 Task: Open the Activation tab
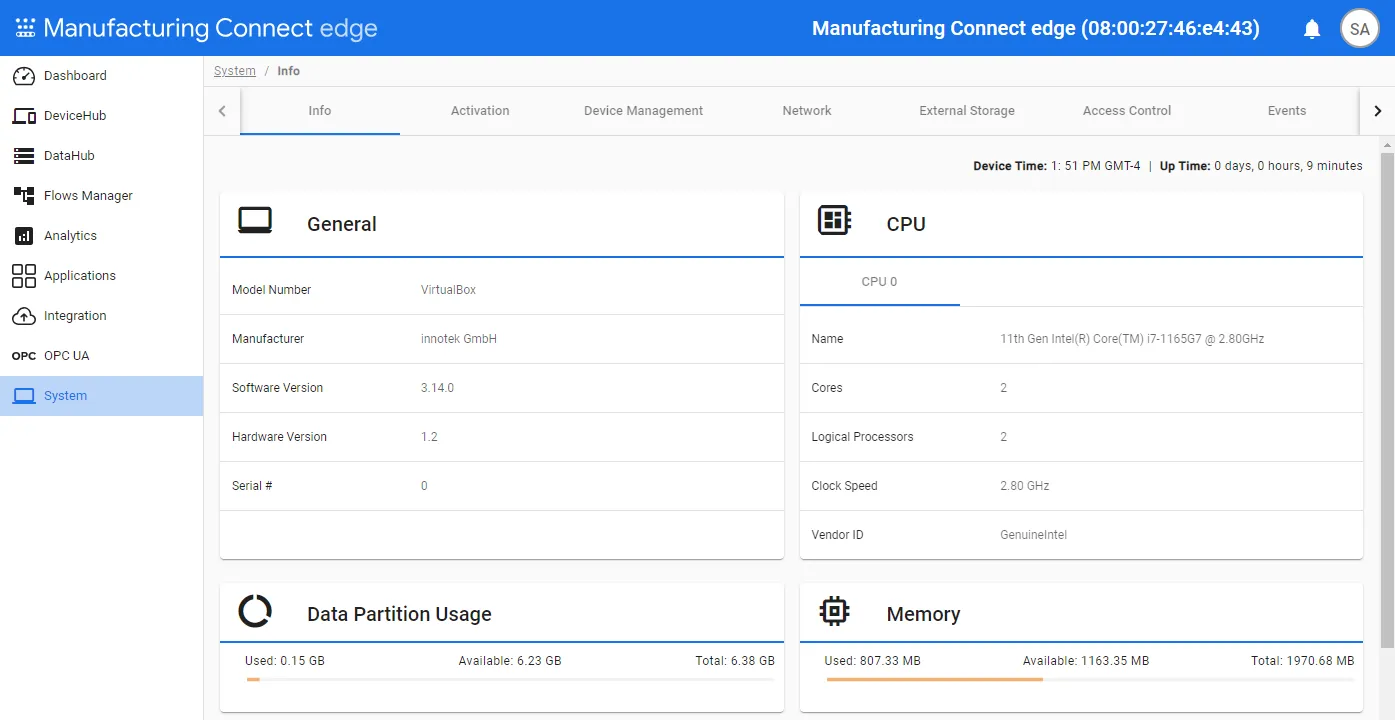(480, 111)
